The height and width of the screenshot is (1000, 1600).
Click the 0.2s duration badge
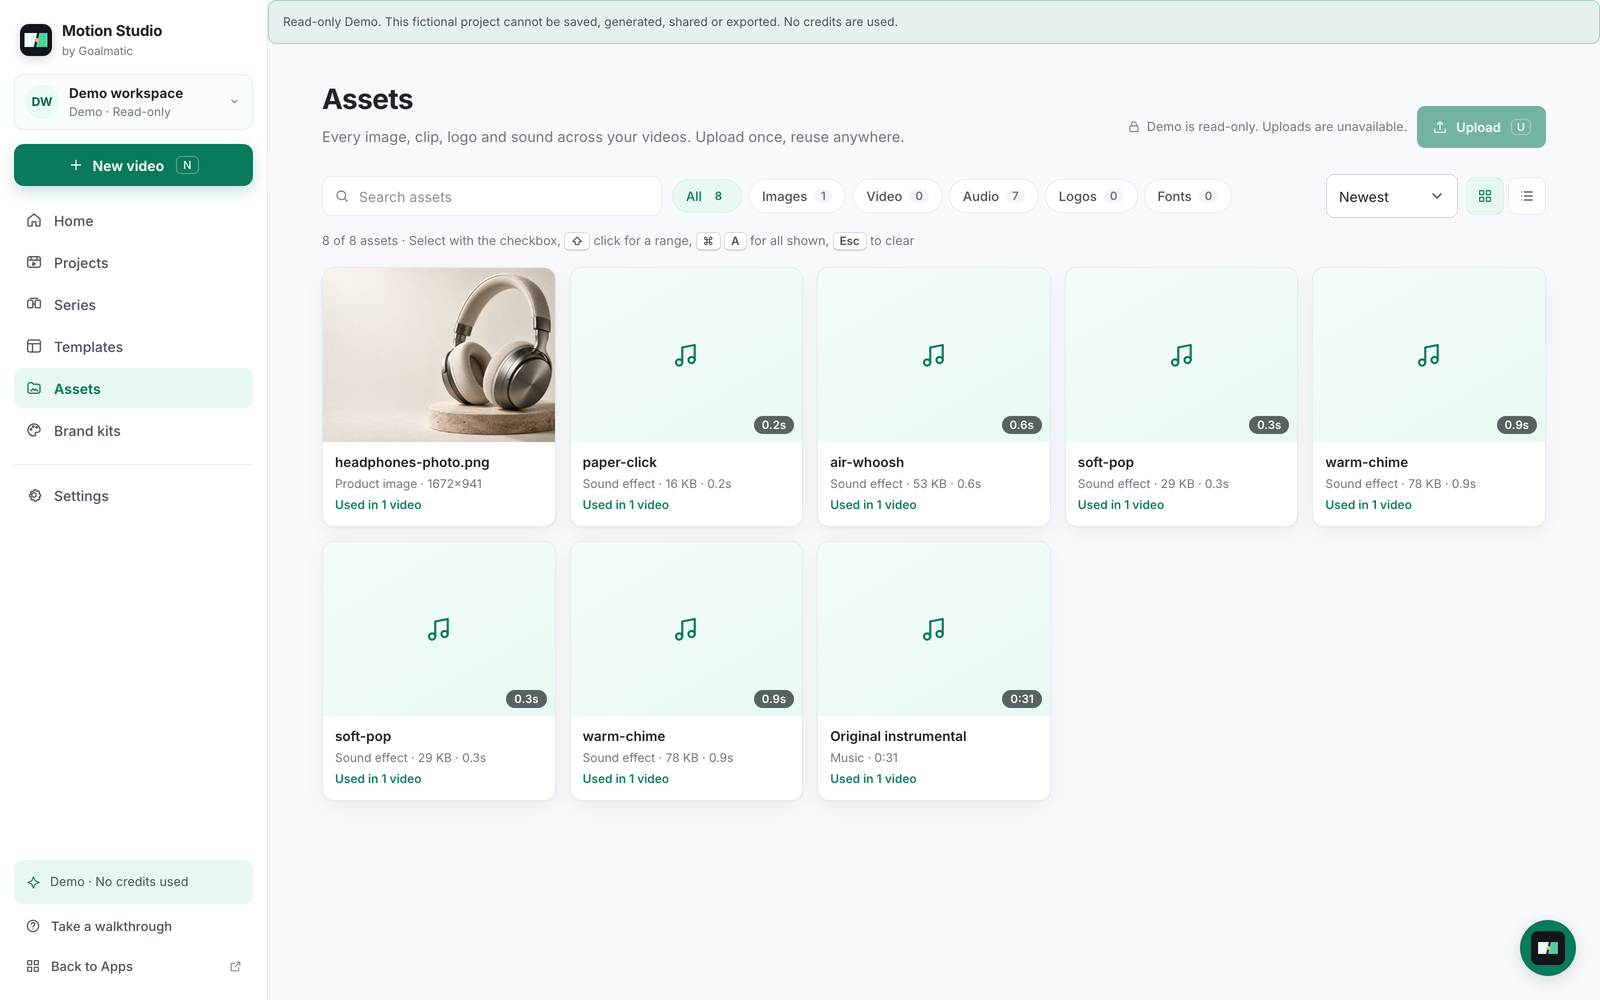(774, 425)
